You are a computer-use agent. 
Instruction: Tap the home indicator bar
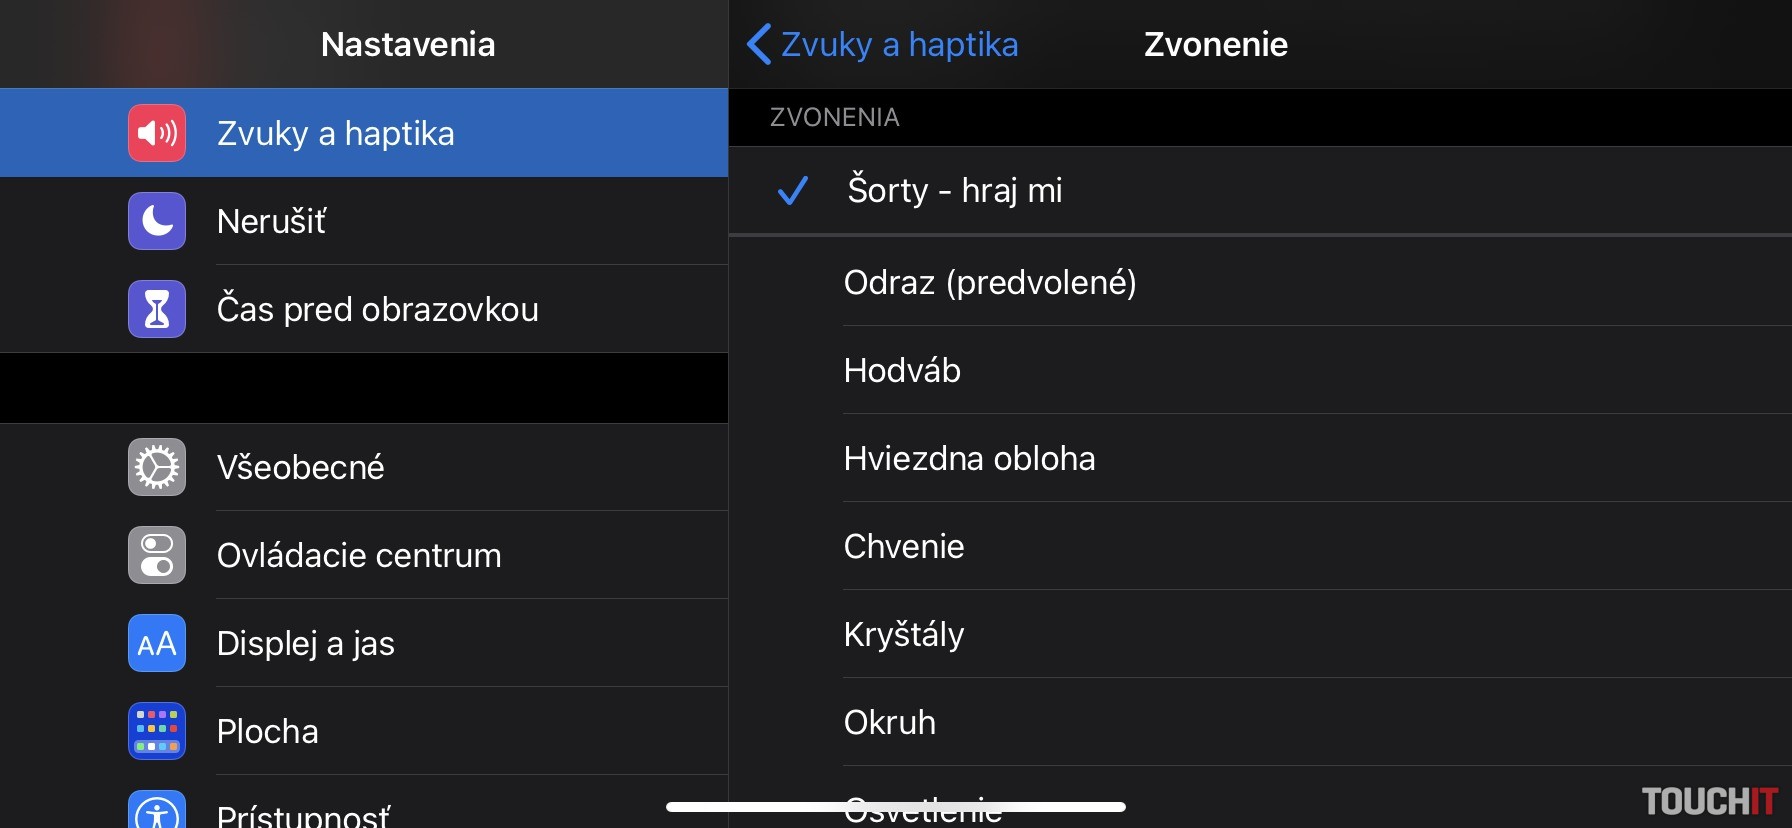[x=895, y=807]
